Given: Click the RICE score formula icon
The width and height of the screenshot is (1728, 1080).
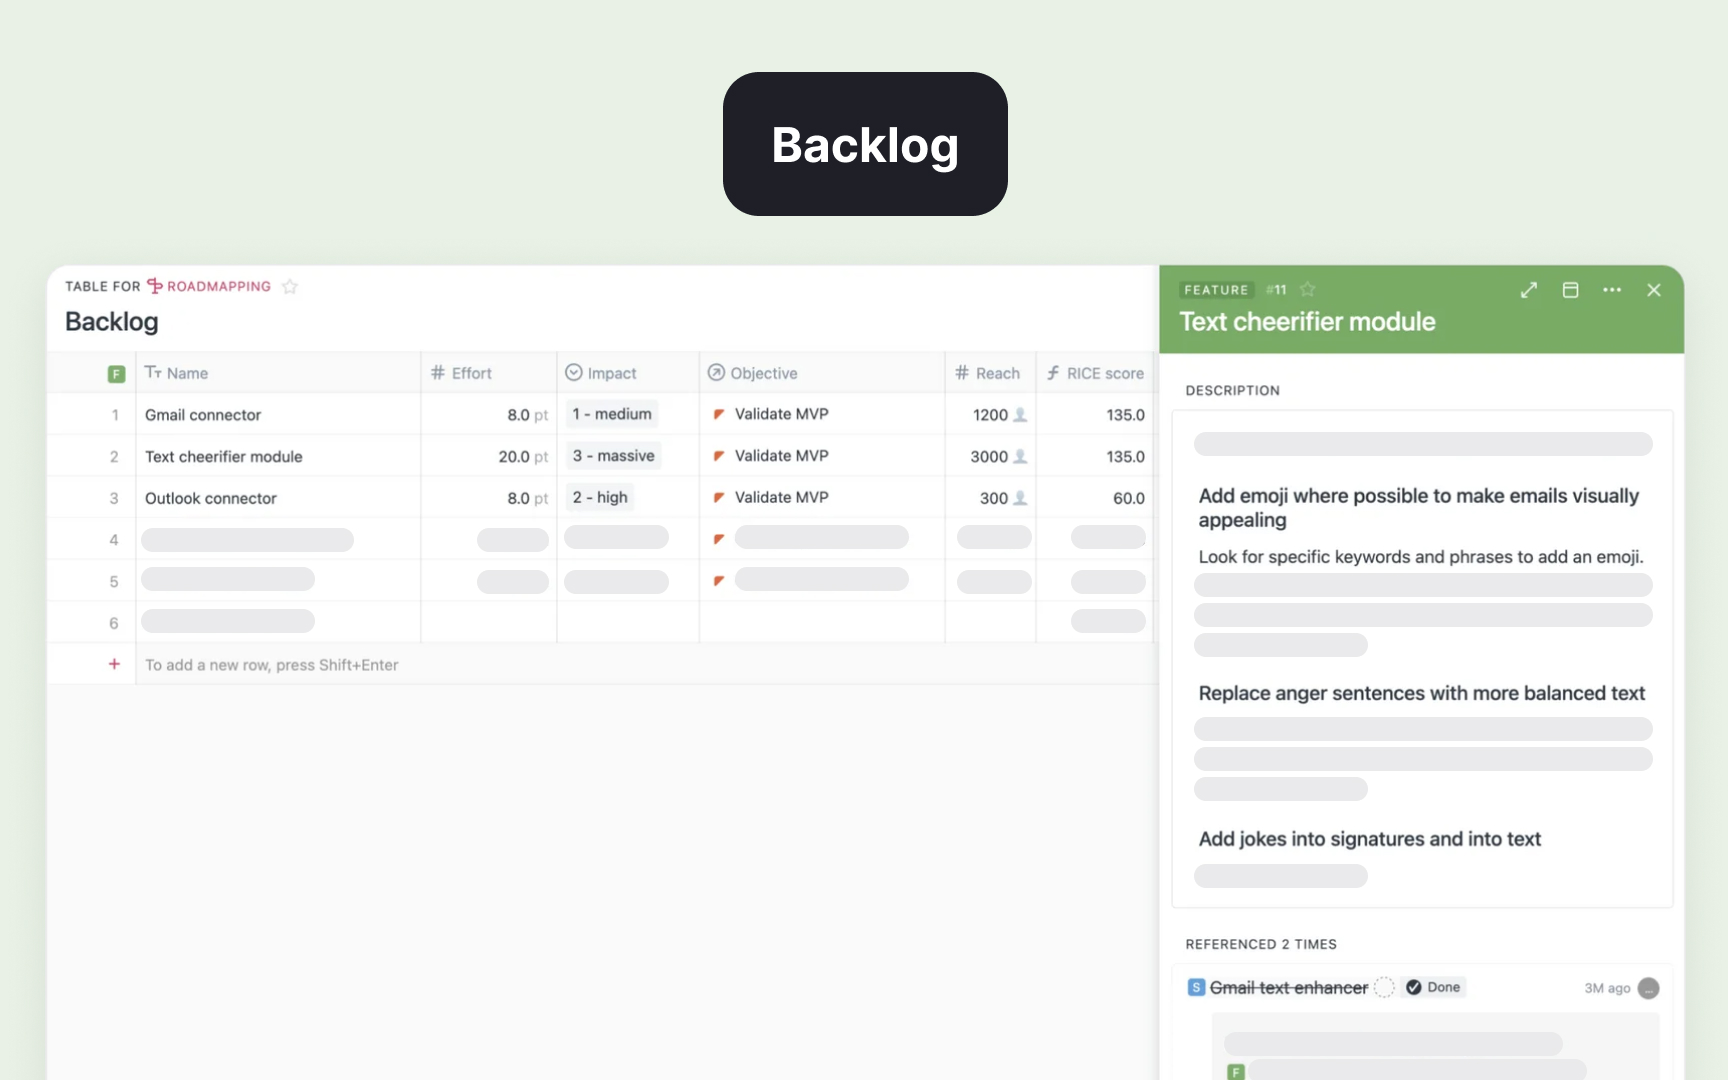Looking at the screenshot, I should 1054,372.
